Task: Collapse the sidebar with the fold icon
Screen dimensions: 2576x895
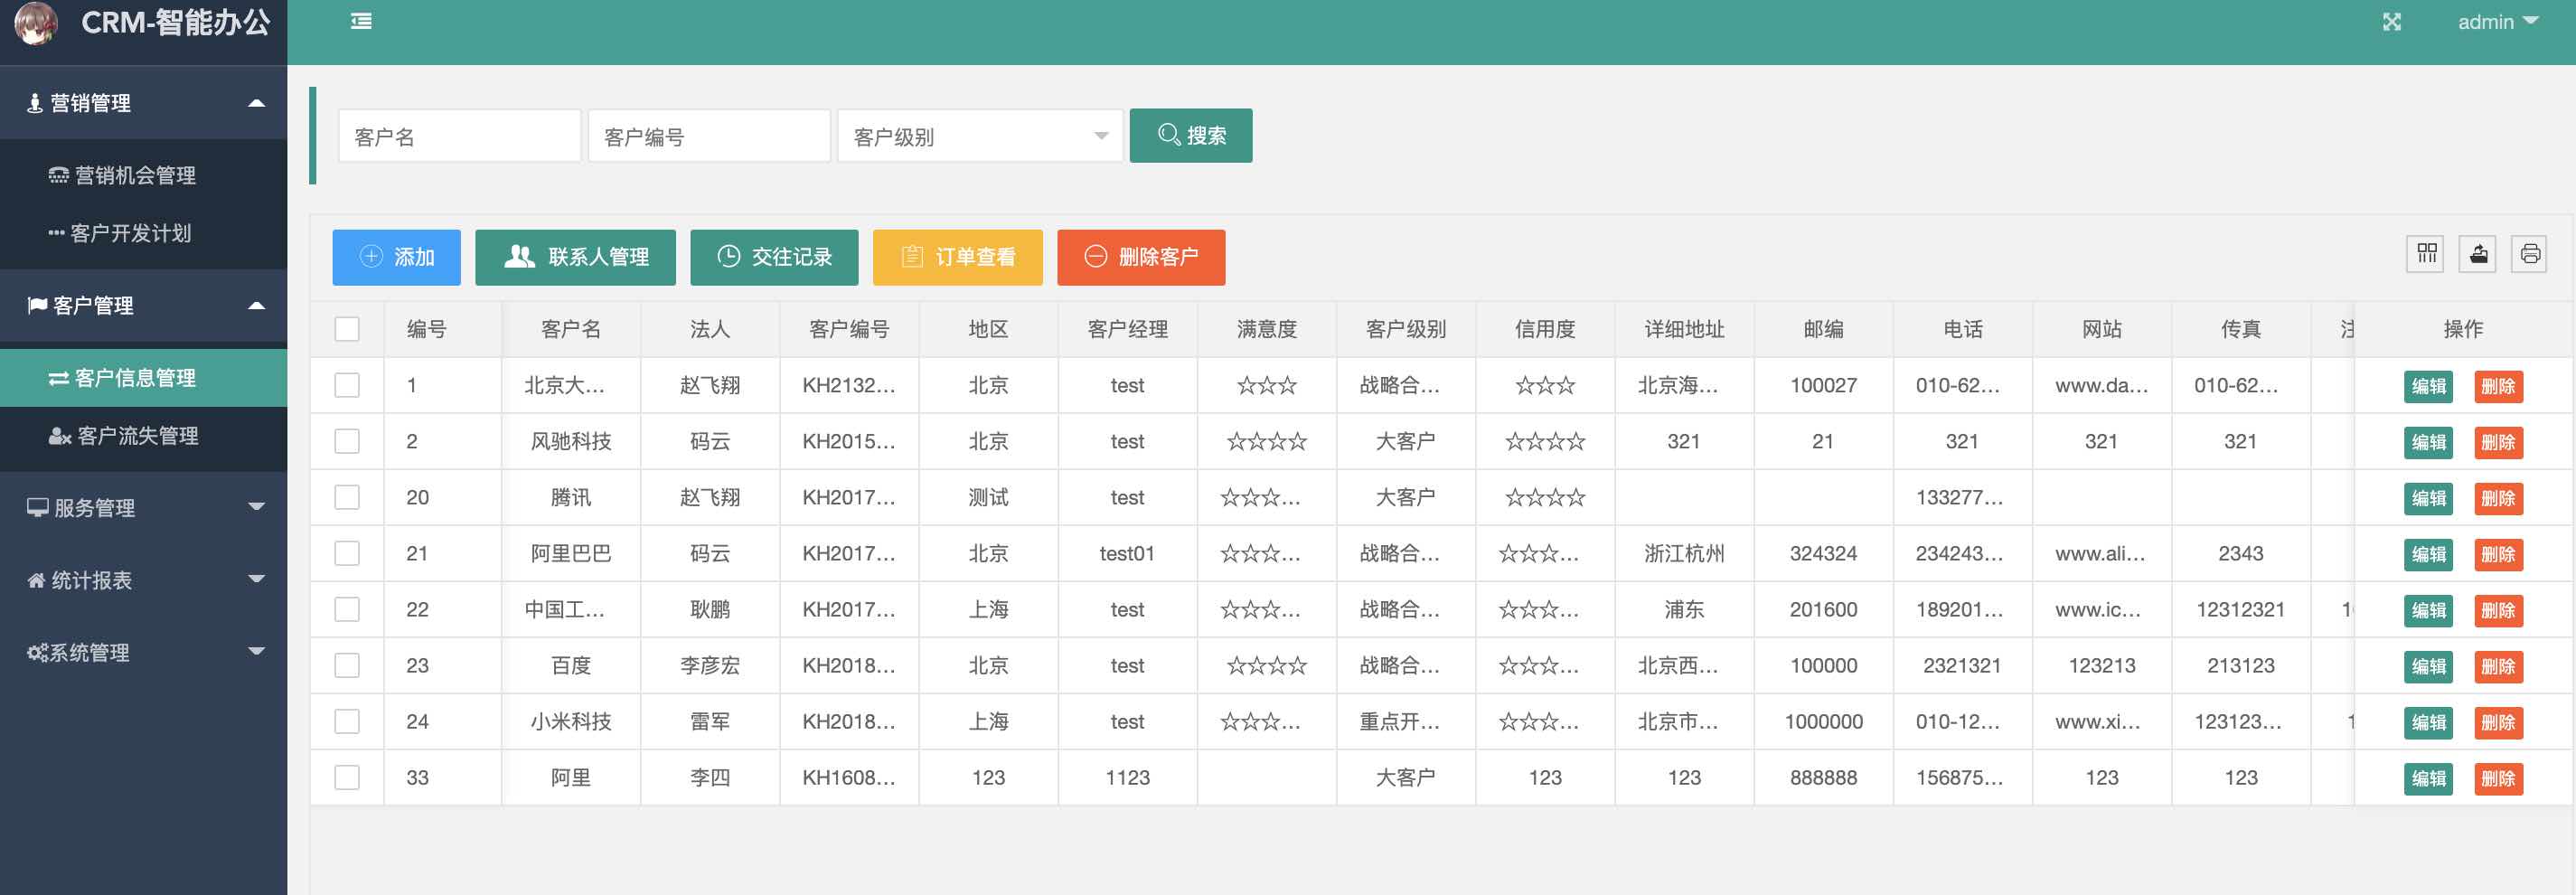Action: click(362, 21)
